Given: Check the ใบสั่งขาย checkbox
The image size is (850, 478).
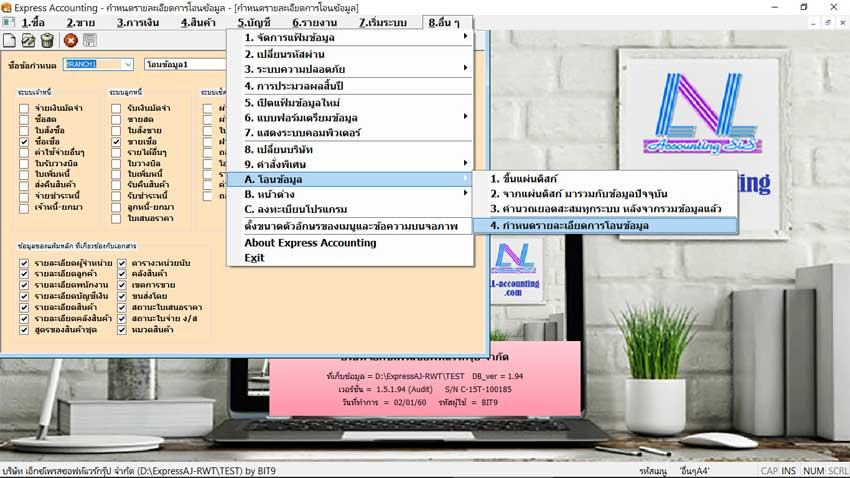Looking at the screenshot, I should point(116,131).
